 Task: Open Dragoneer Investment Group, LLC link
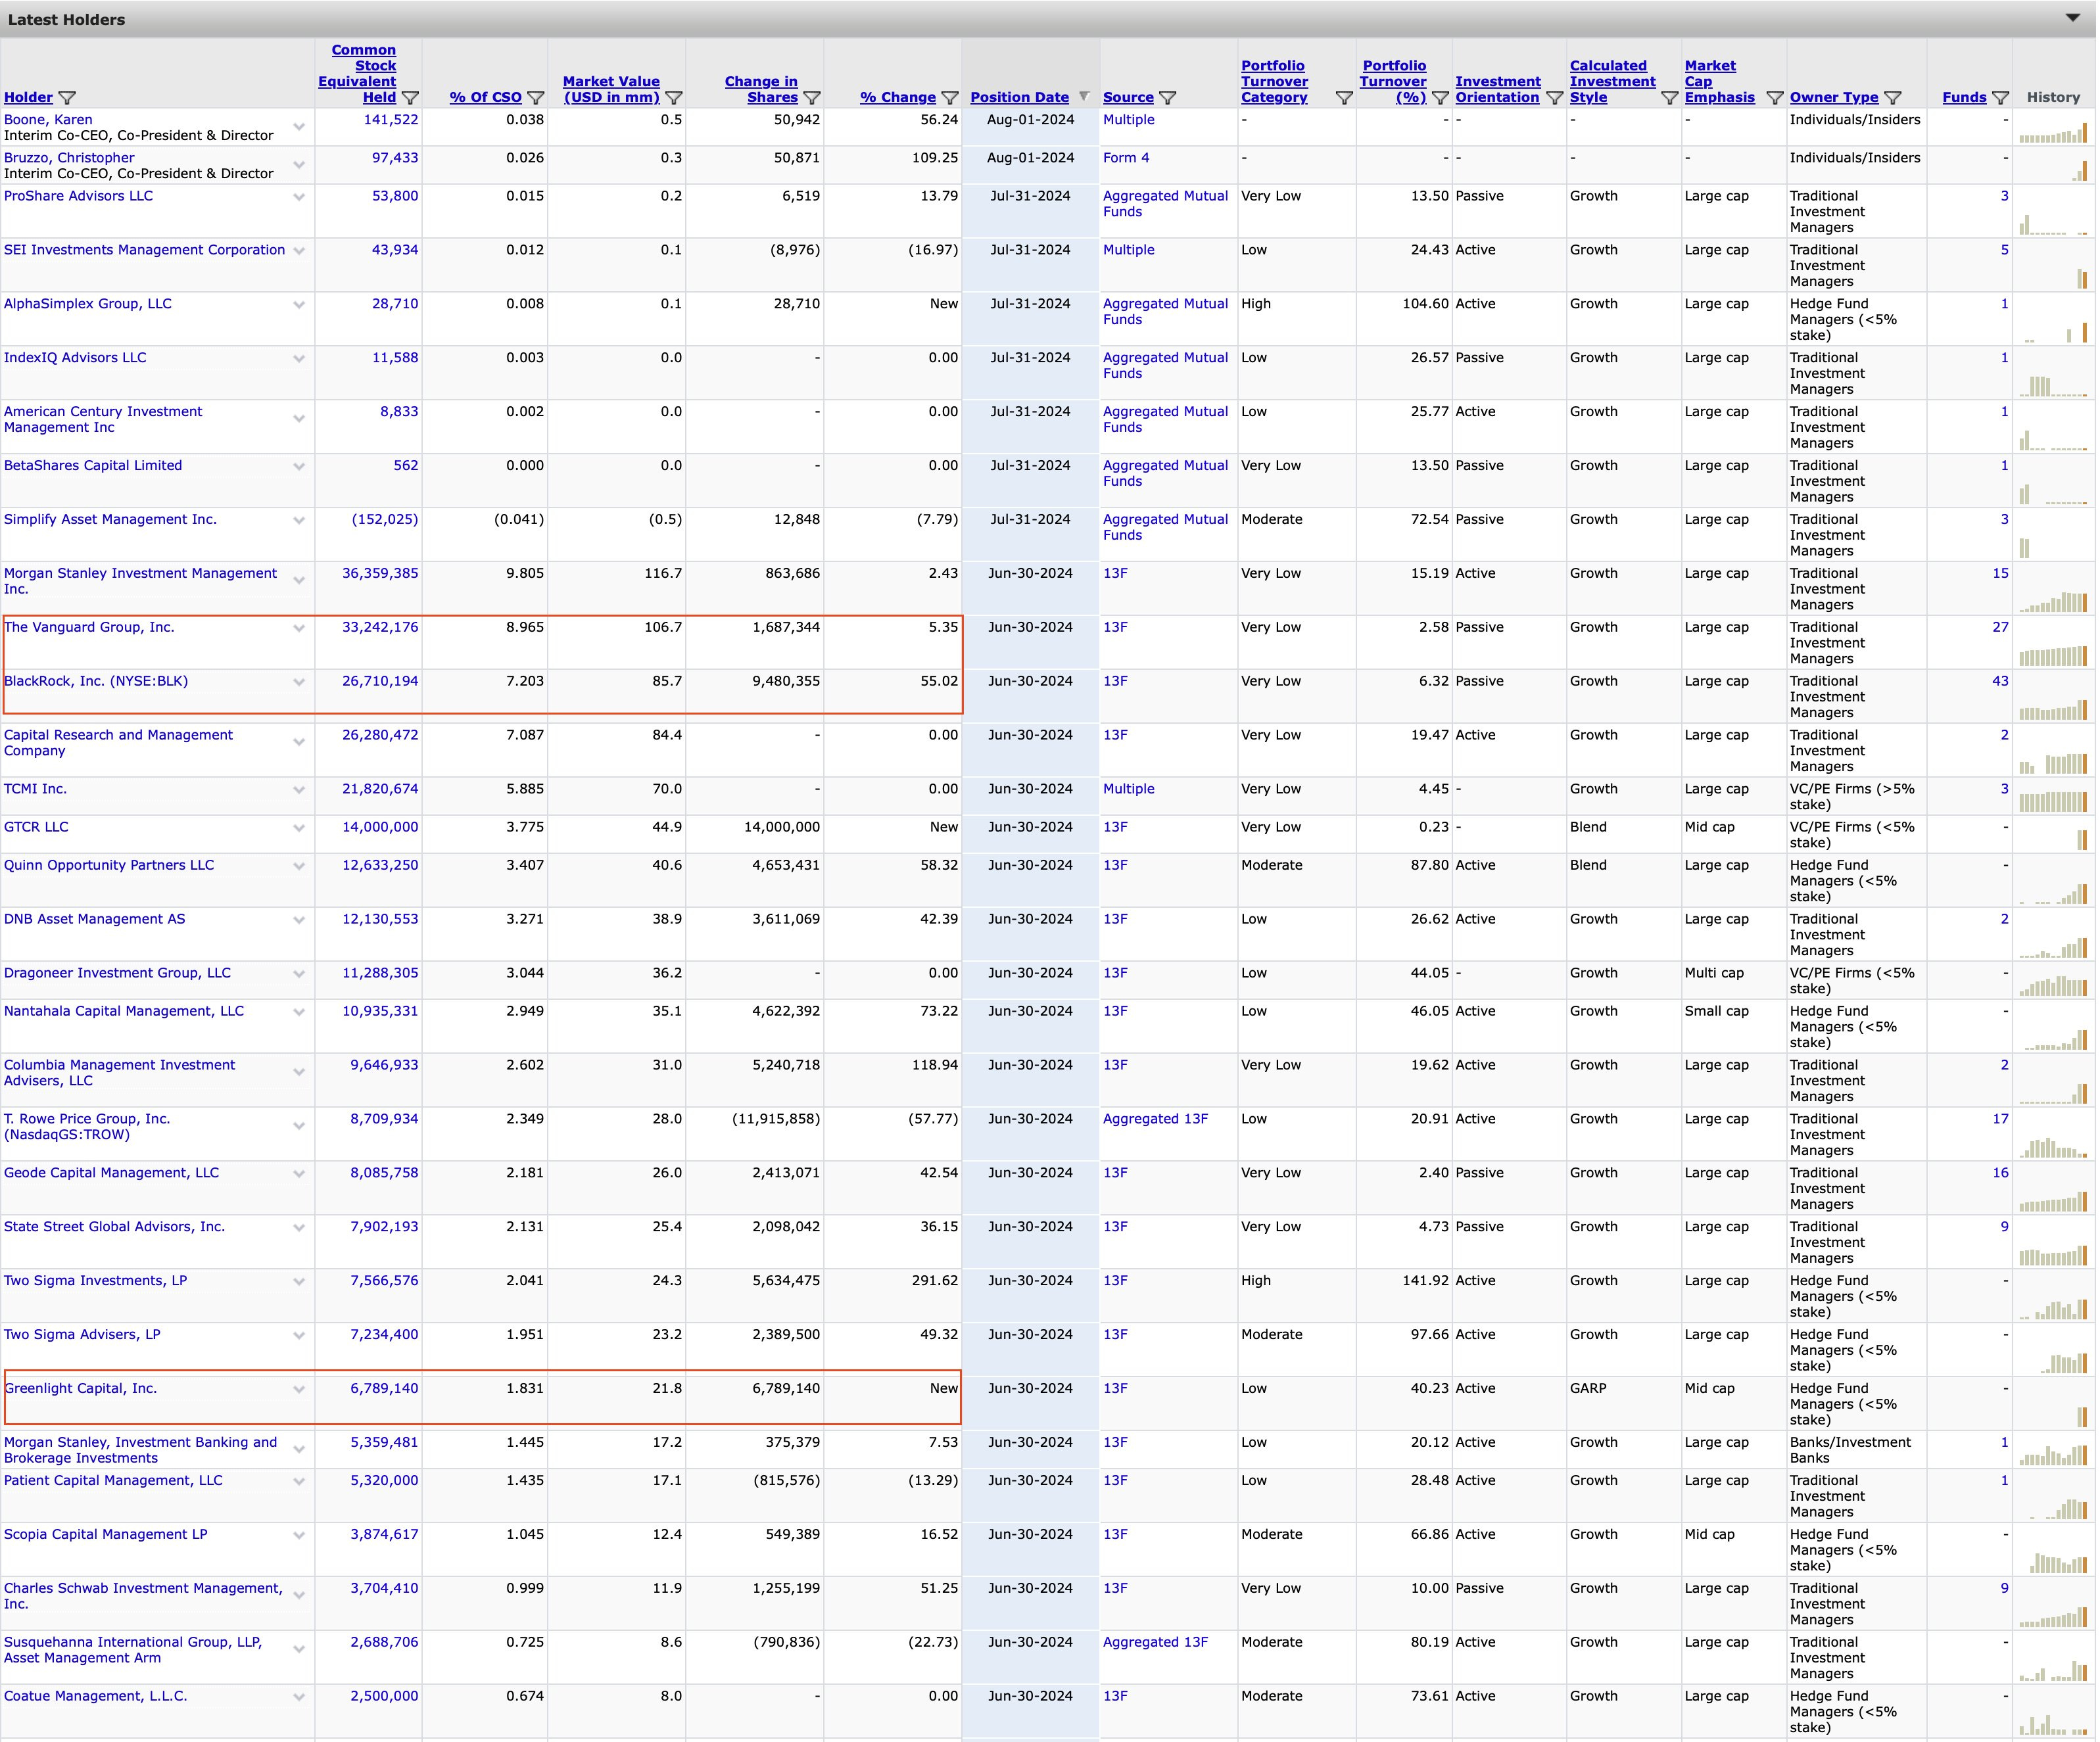117,973
